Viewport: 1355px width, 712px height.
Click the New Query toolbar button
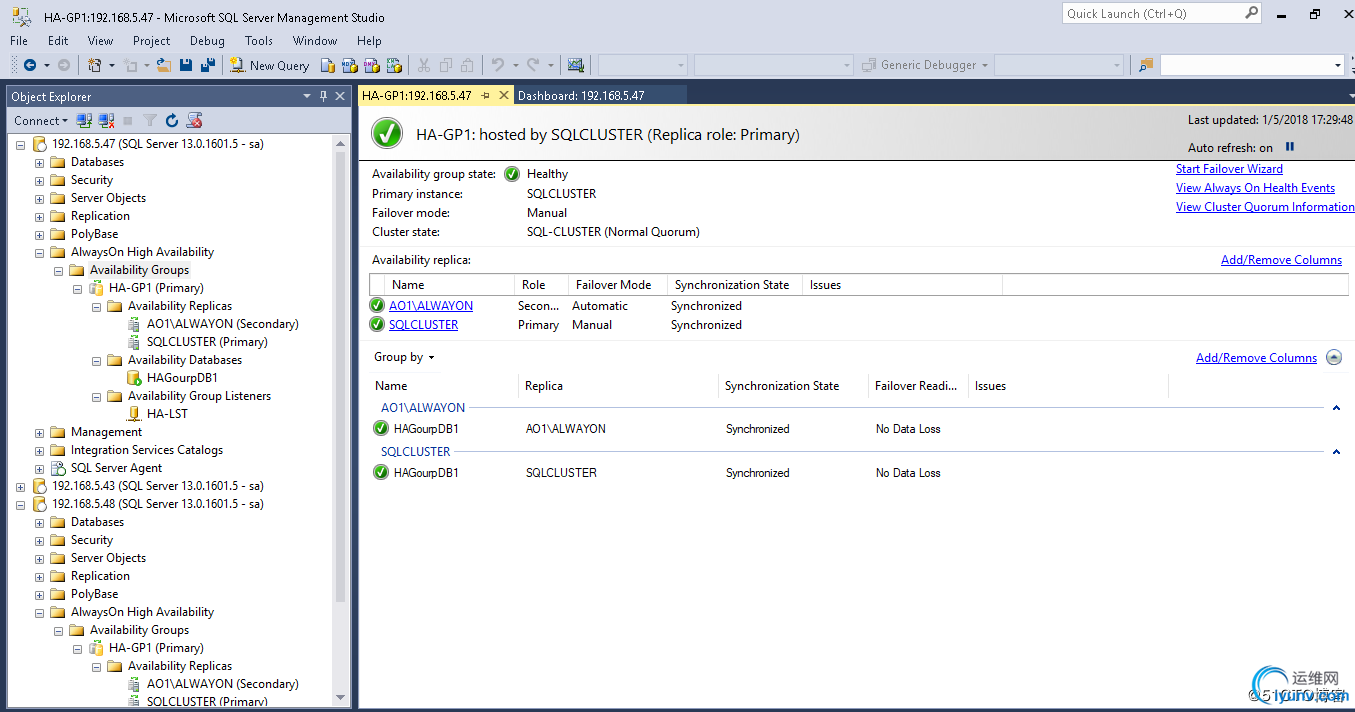point(269,65)
